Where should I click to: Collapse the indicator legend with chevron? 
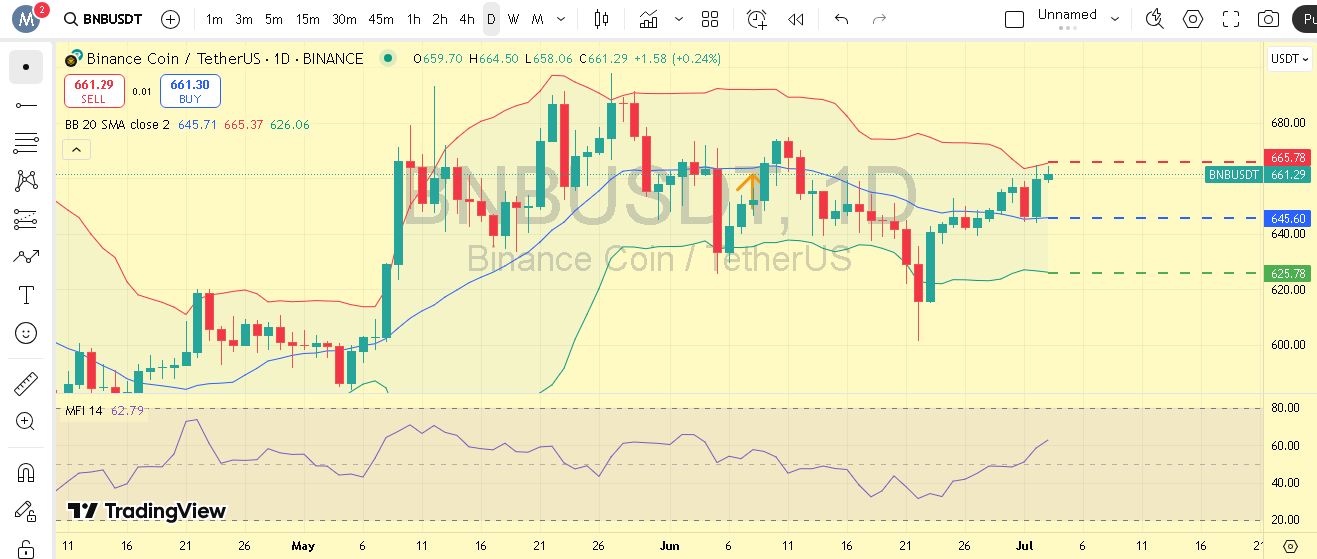76,150
